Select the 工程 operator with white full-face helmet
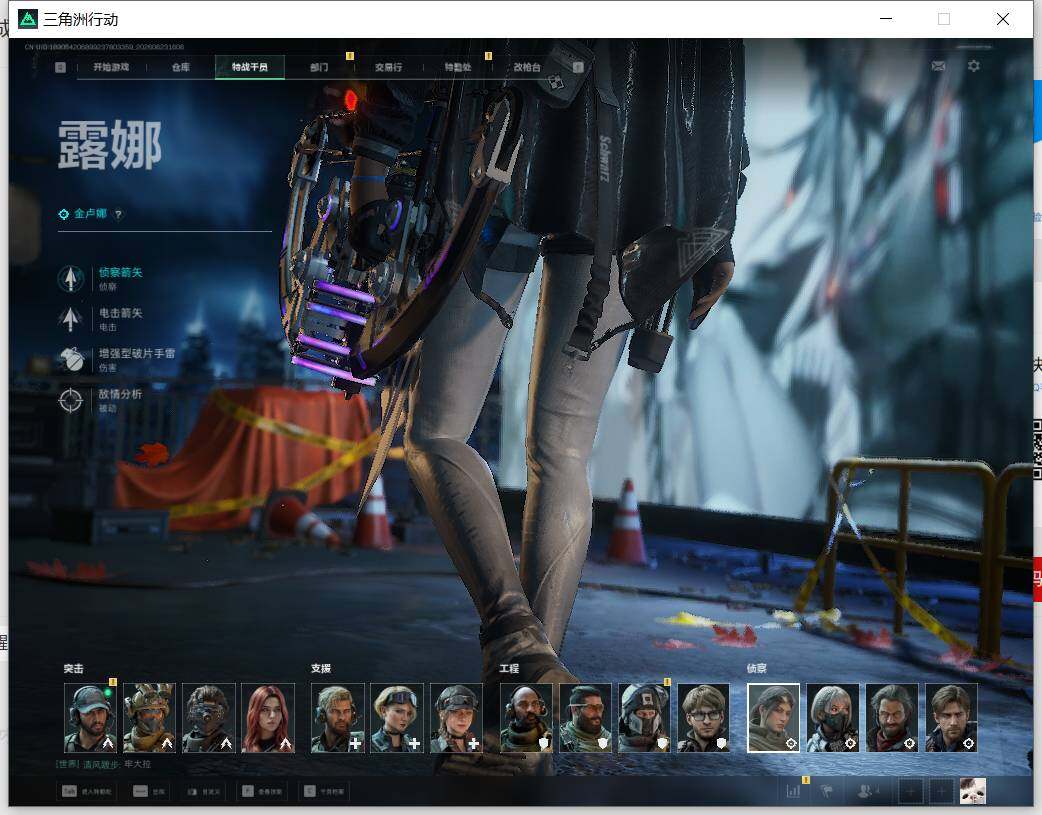The height and width of the screenshot is (815, 1042). click(645, 718)
